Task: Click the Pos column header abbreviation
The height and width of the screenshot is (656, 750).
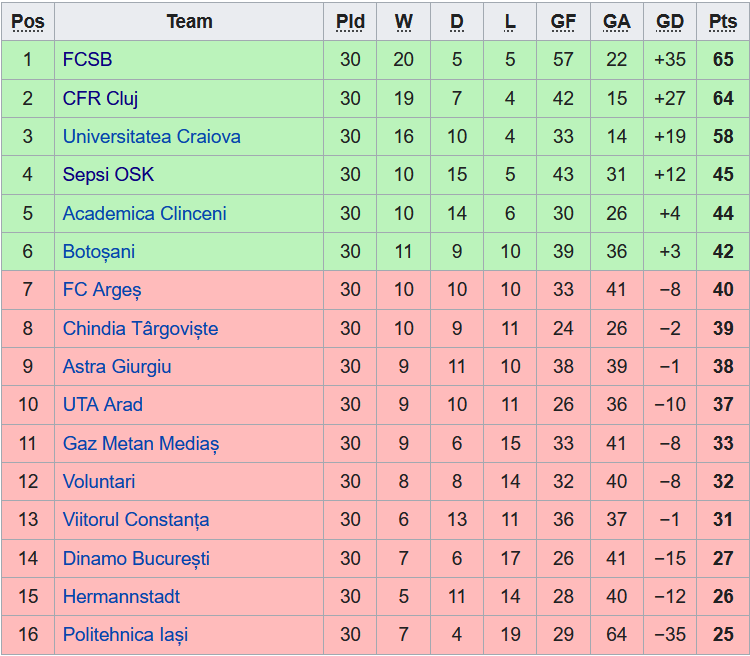Action: 28,22
